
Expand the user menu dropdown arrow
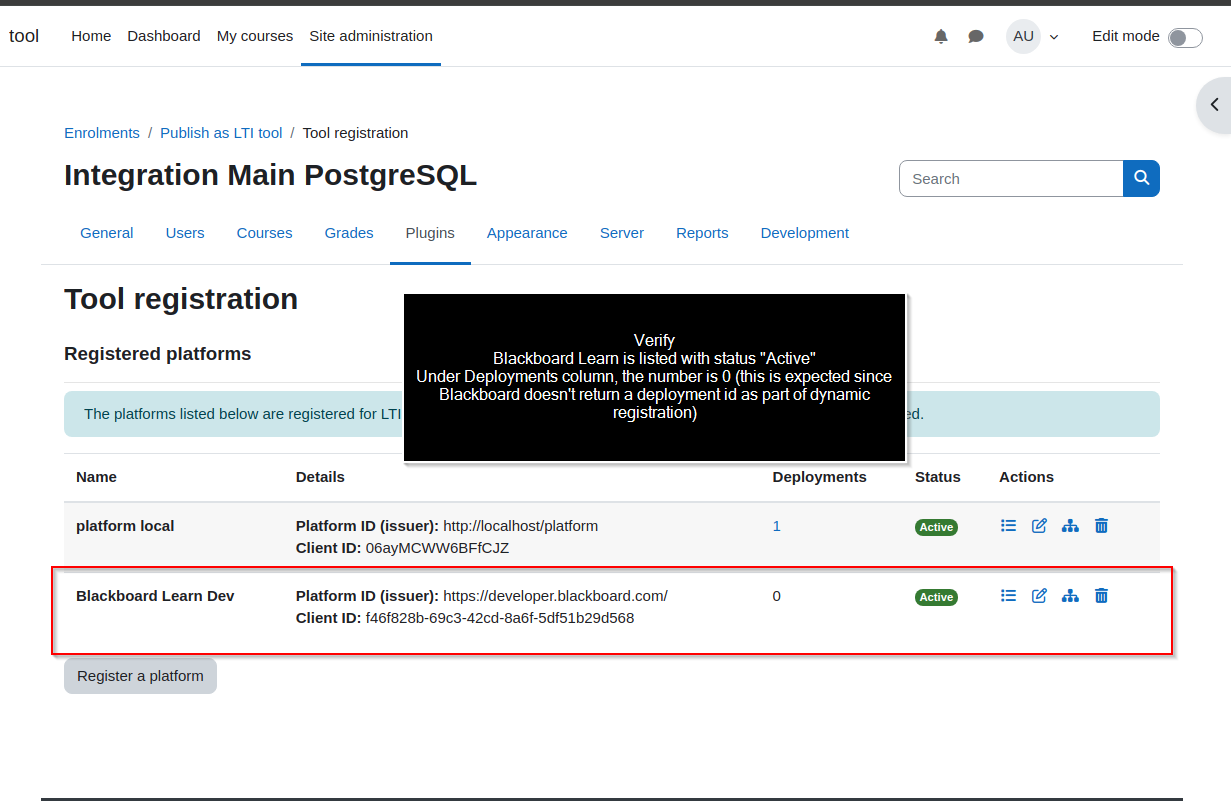tap(1054, 37)
